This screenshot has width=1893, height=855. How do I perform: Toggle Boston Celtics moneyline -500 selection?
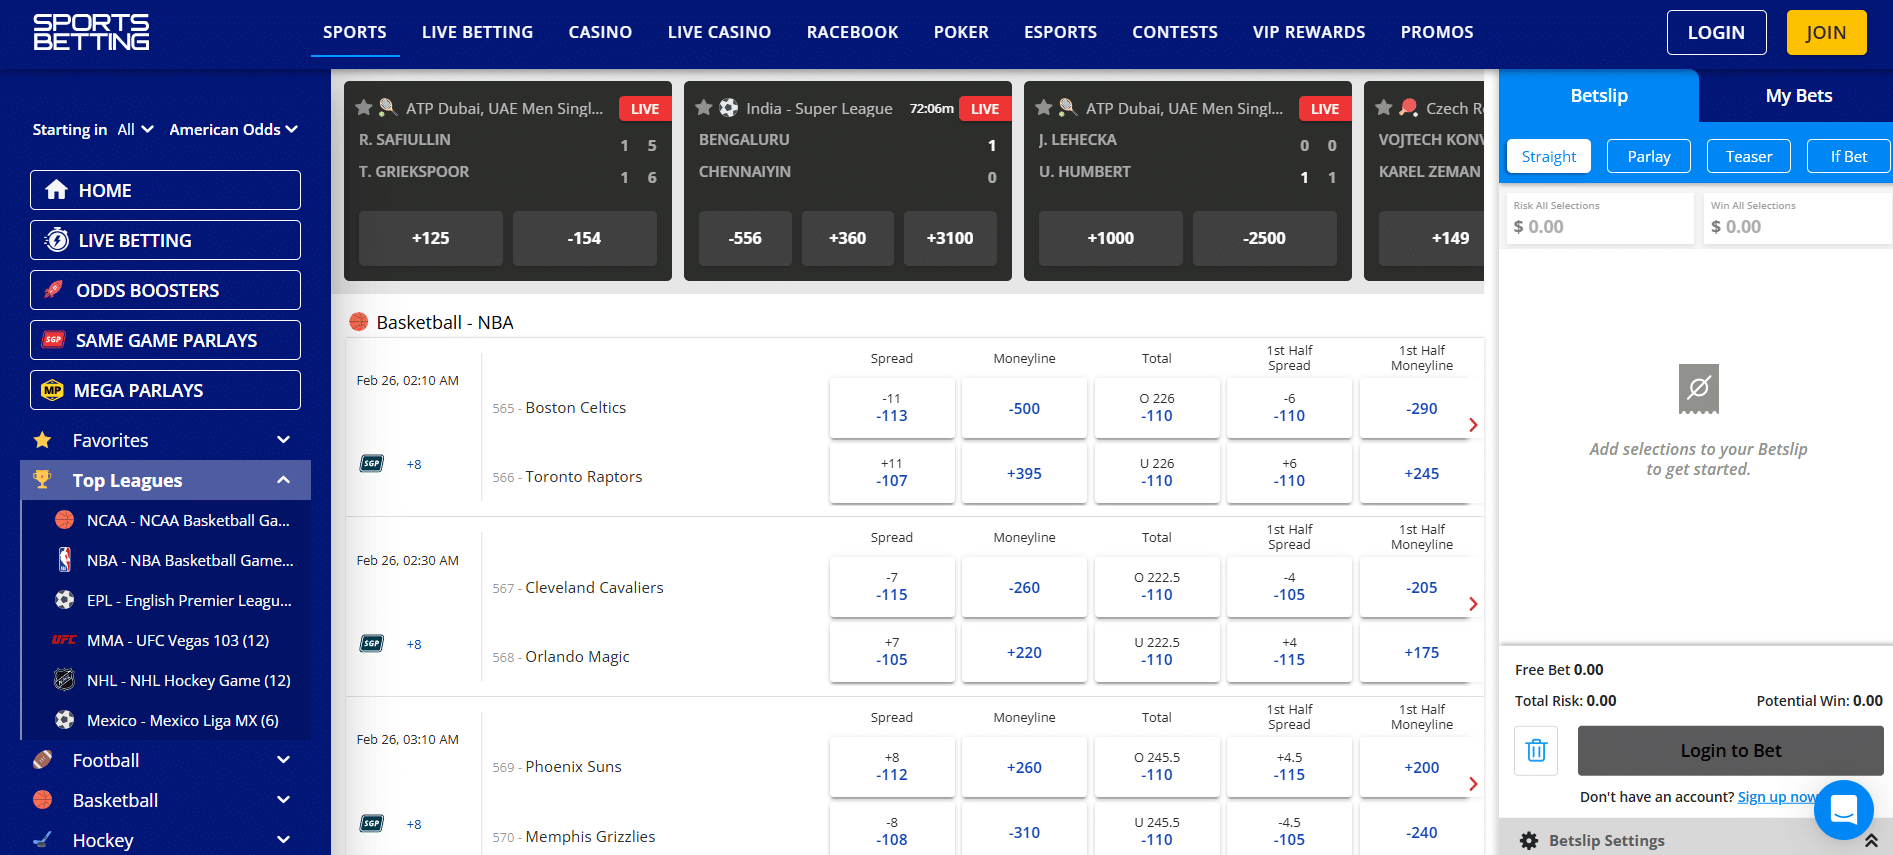coord(1024,408)
